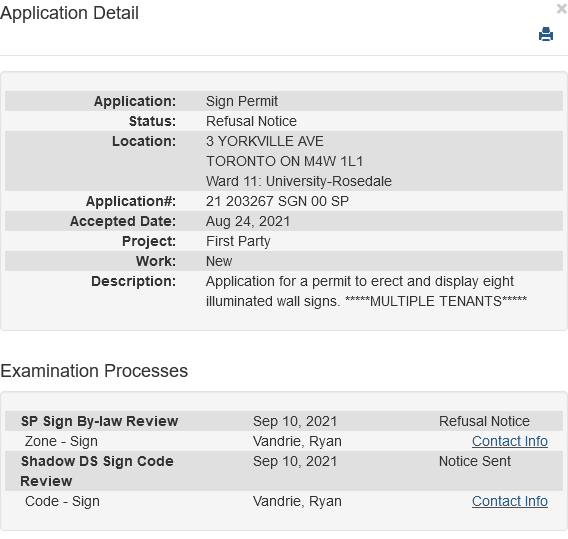Click the Examination Processes heading
The image size is (568, 539).
pyautogui.click(x=94, y=371)
